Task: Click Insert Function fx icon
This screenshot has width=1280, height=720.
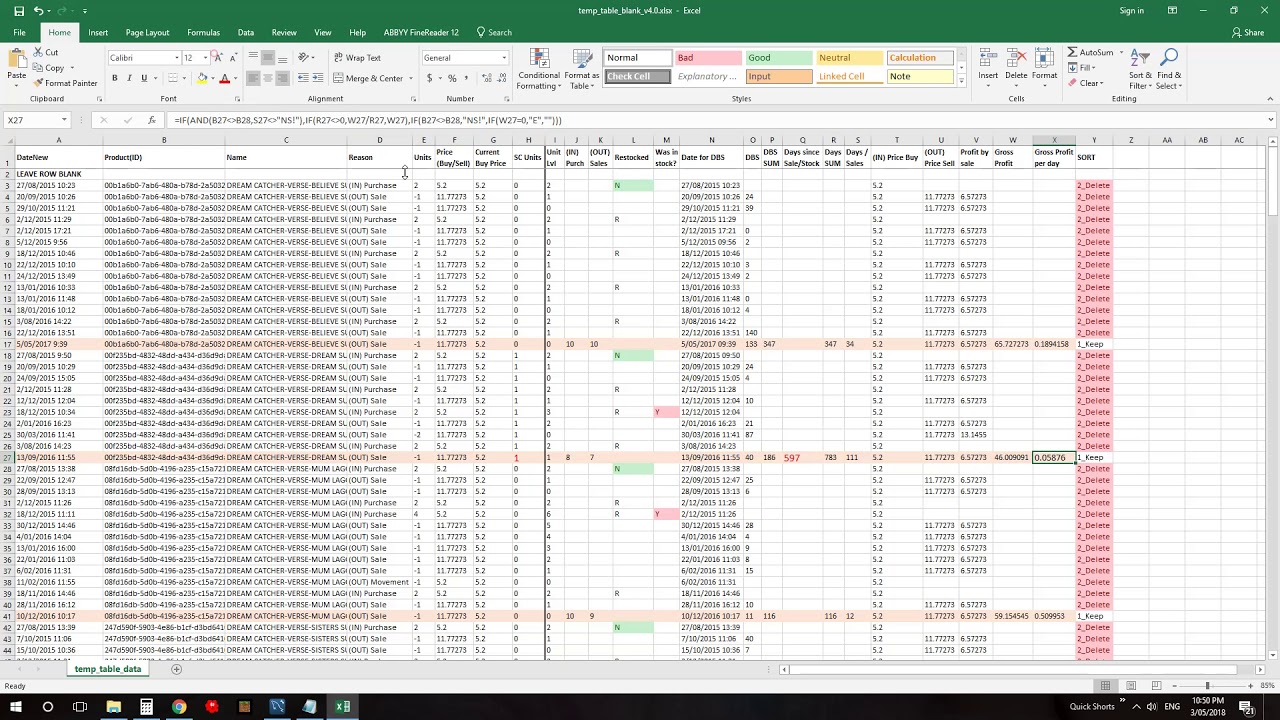Action: (x=151, y=120)
